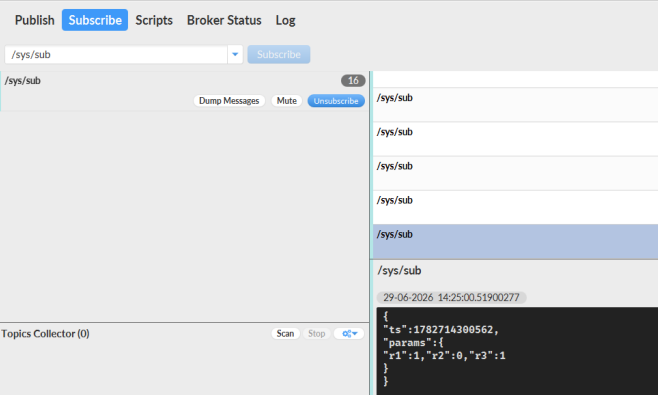This screenshot has width=658, height=395.
Task: Select the first /sys/sub message in the list
Action: [515, 105]
